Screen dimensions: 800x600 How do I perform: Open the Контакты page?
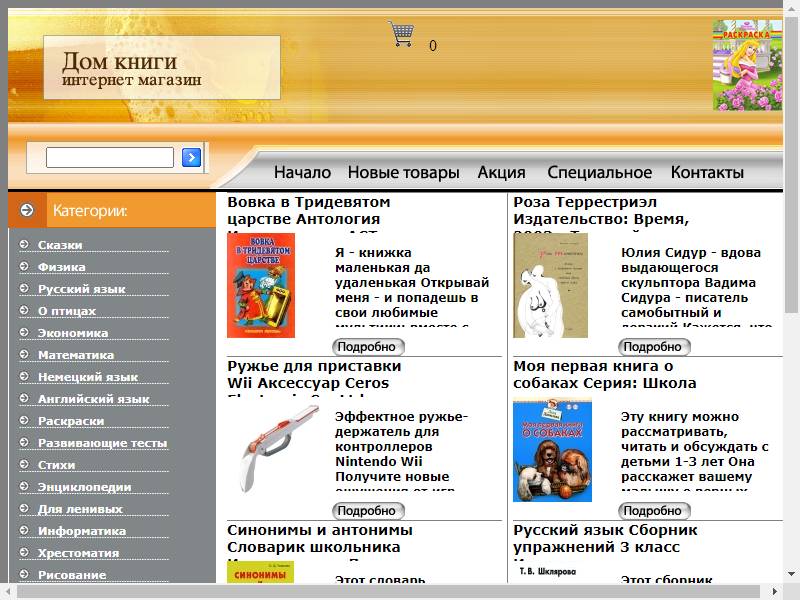[707, 172]
